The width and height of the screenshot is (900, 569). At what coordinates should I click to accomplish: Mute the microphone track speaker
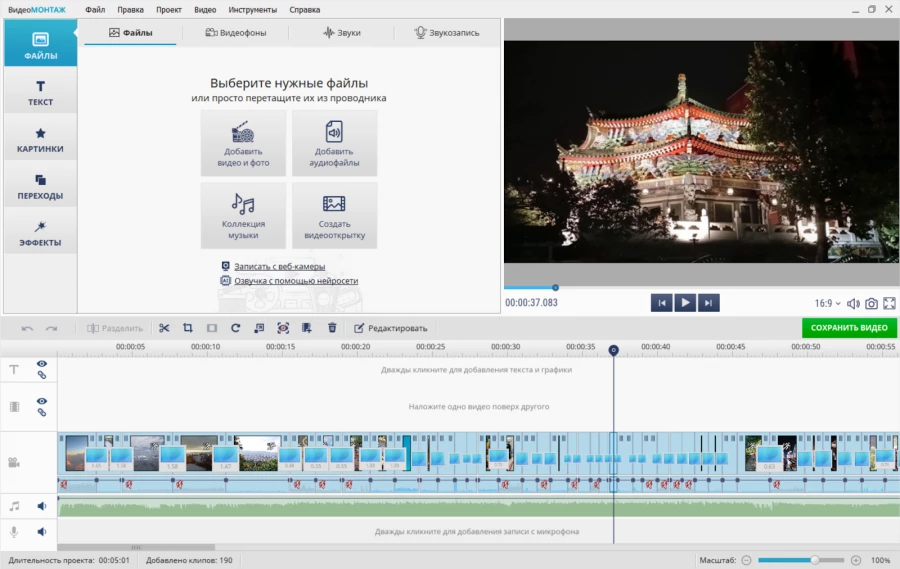(x=42, y=532)
